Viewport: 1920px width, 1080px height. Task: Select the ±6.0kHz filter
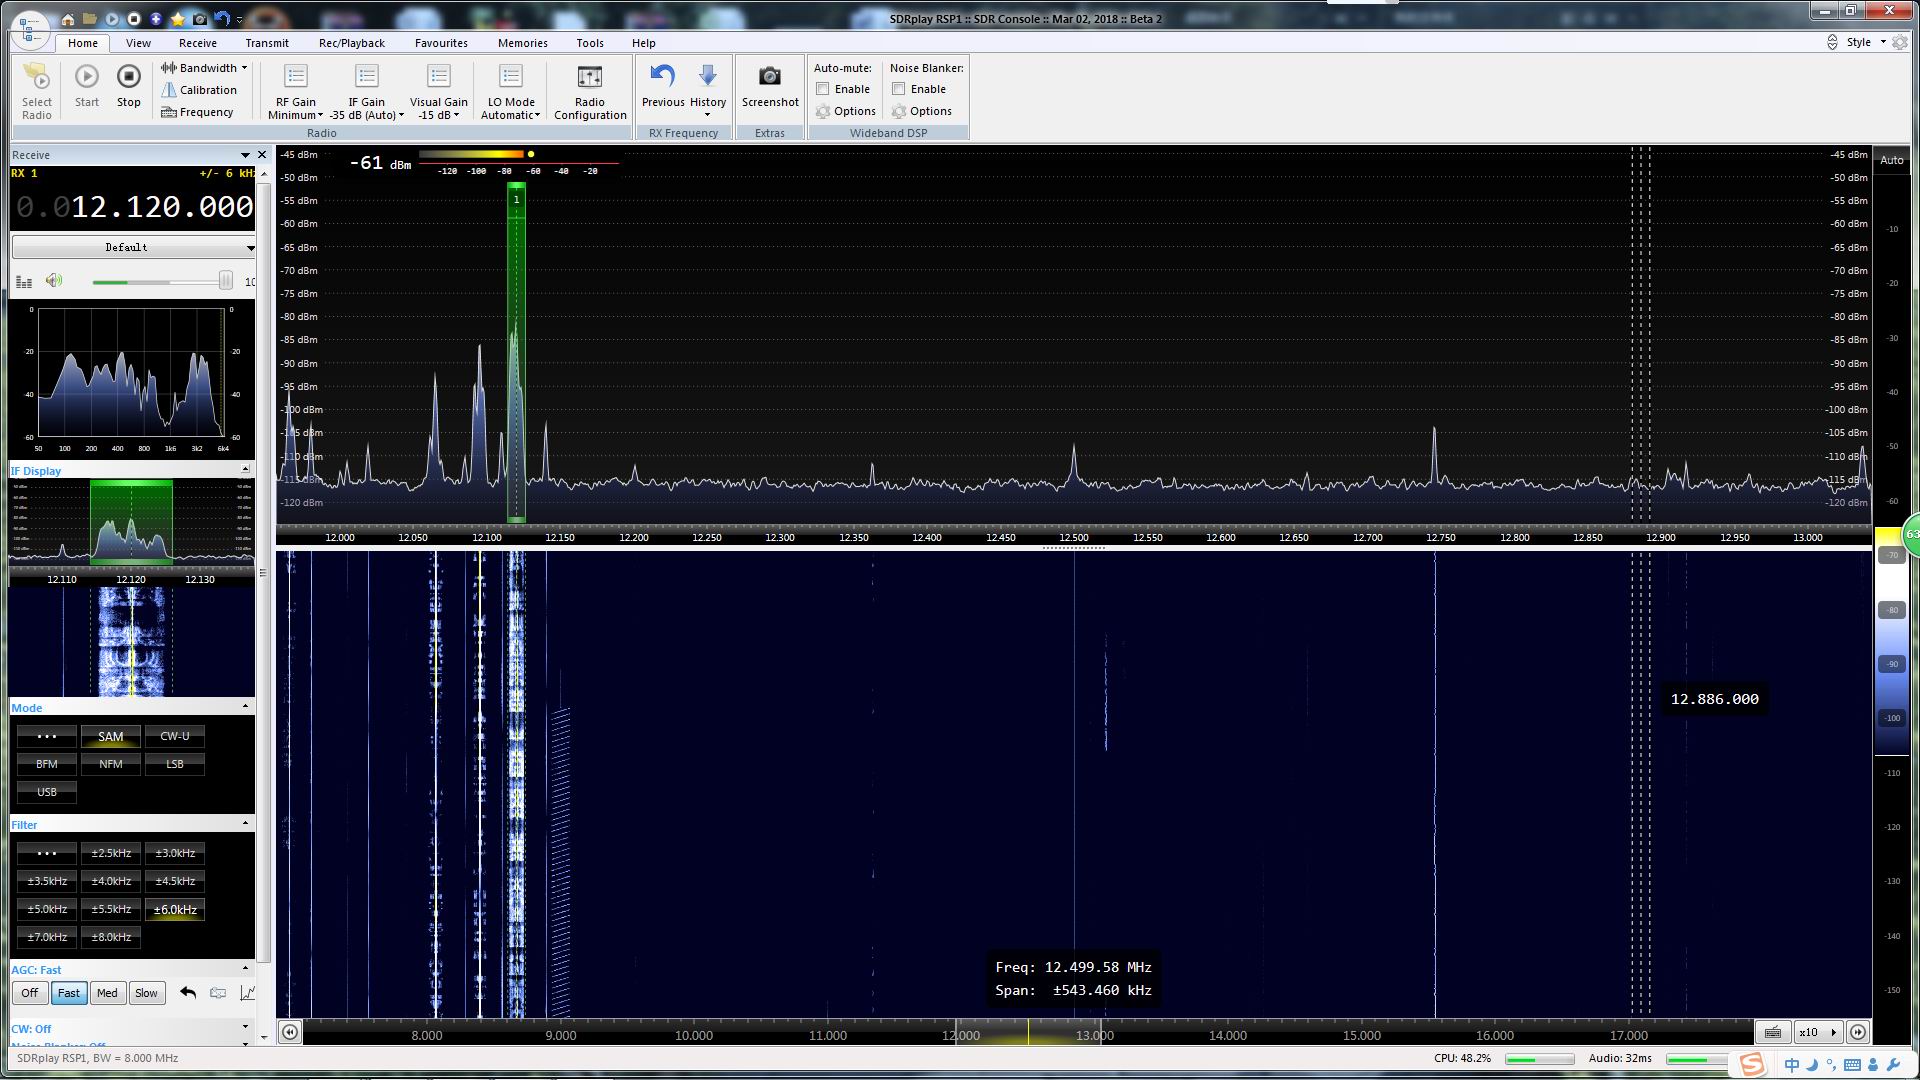[174, 909]
